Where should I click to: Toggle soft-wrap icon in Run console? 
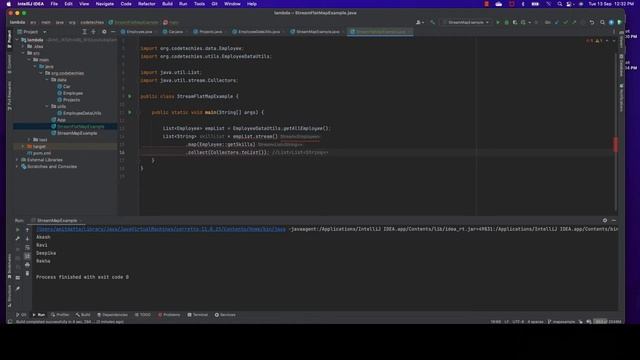[x=27, y=247]
